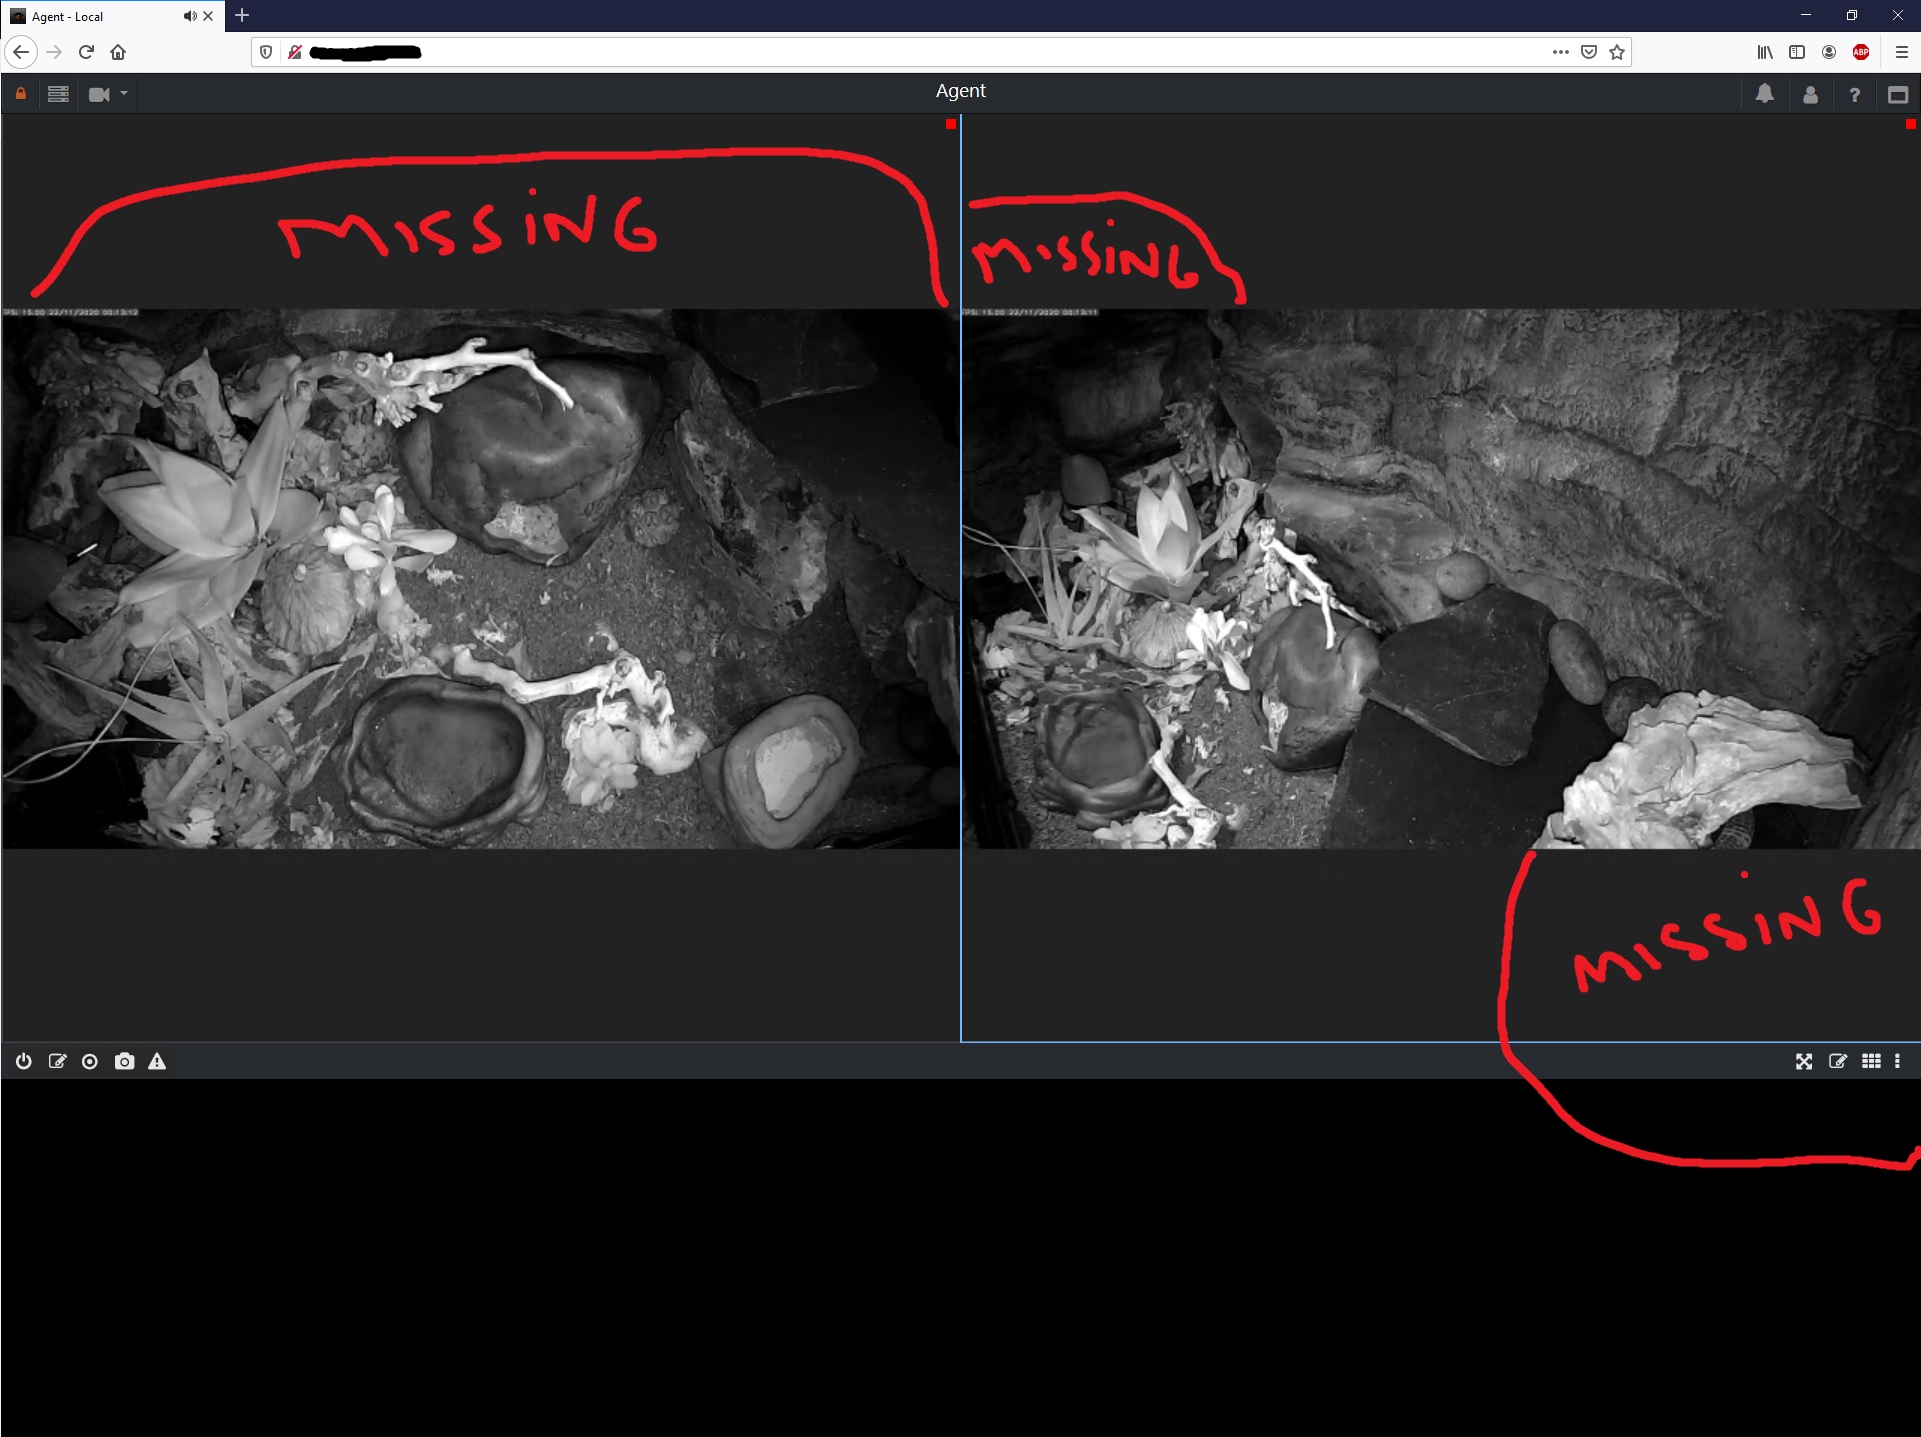Edit device using bottom-left pencil icon

(x=57, y=1061)
